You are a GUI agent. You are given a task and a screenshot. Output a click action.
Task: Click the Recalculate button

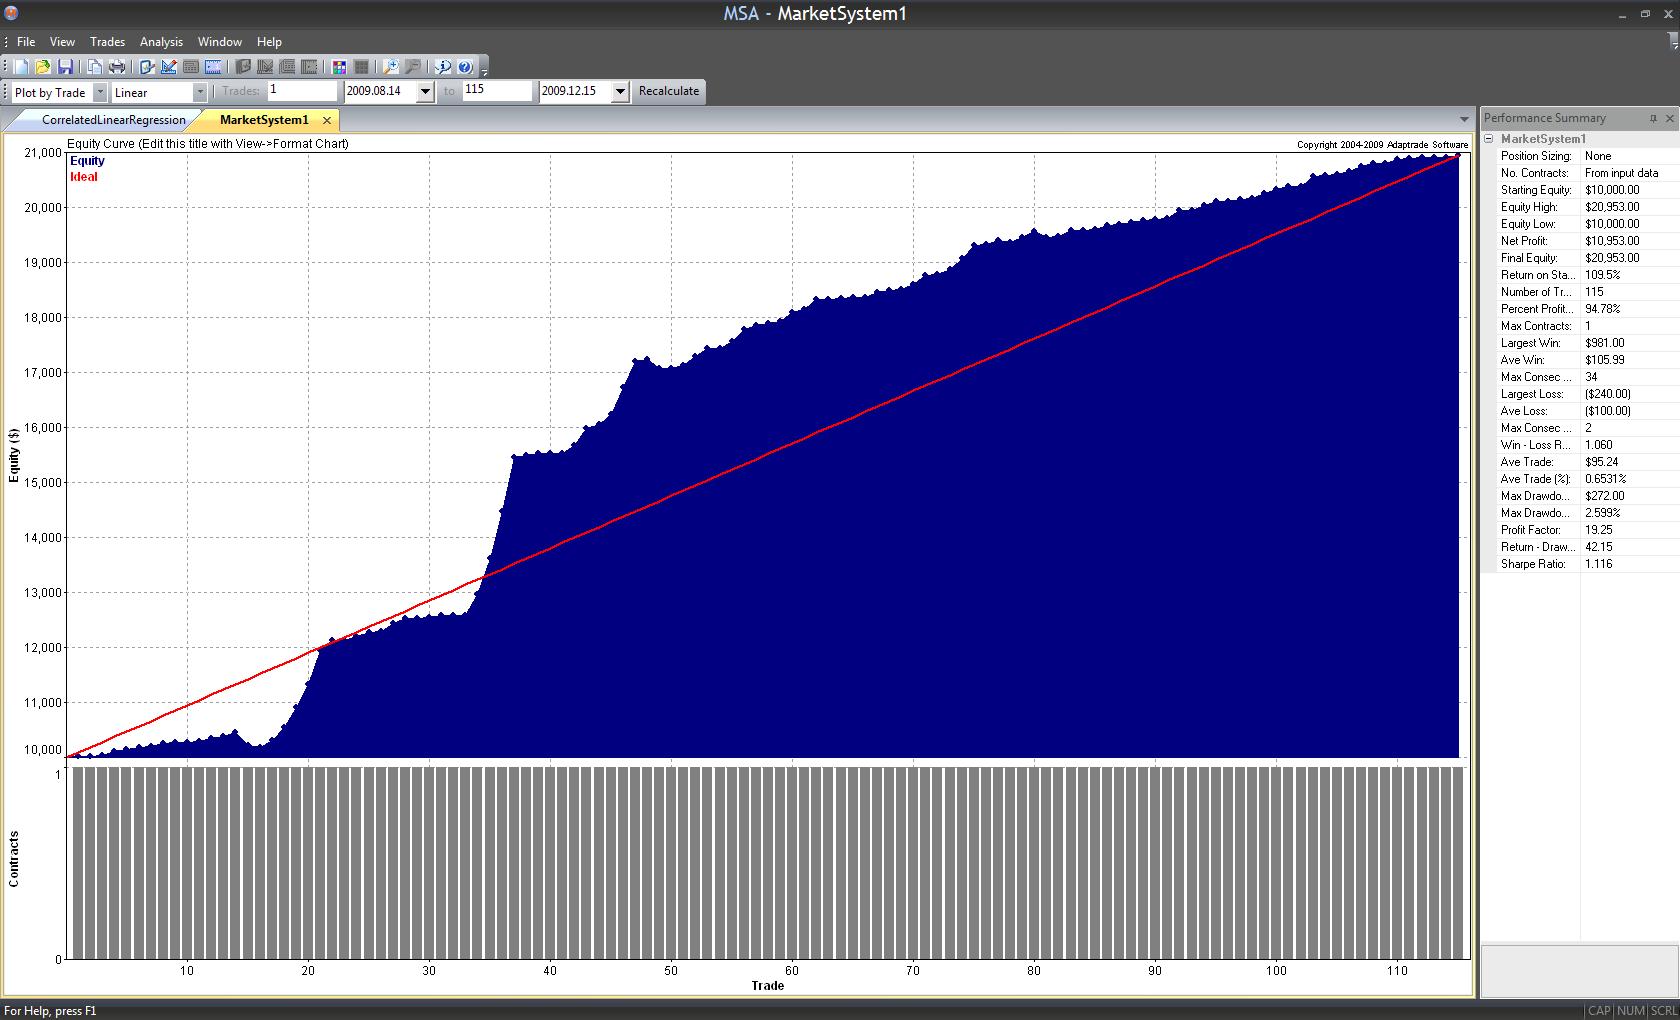[x=669, y=91]
